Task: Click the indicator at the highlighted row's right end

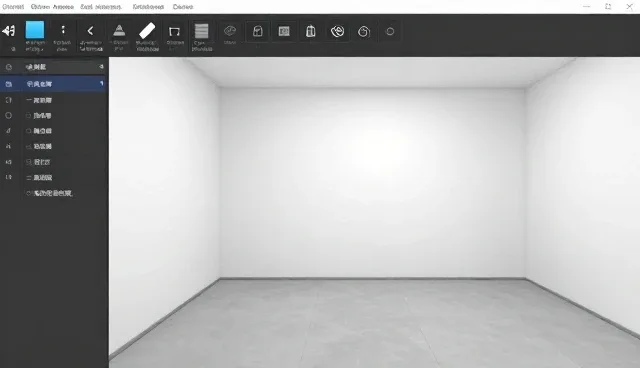Action: [102, 83]
